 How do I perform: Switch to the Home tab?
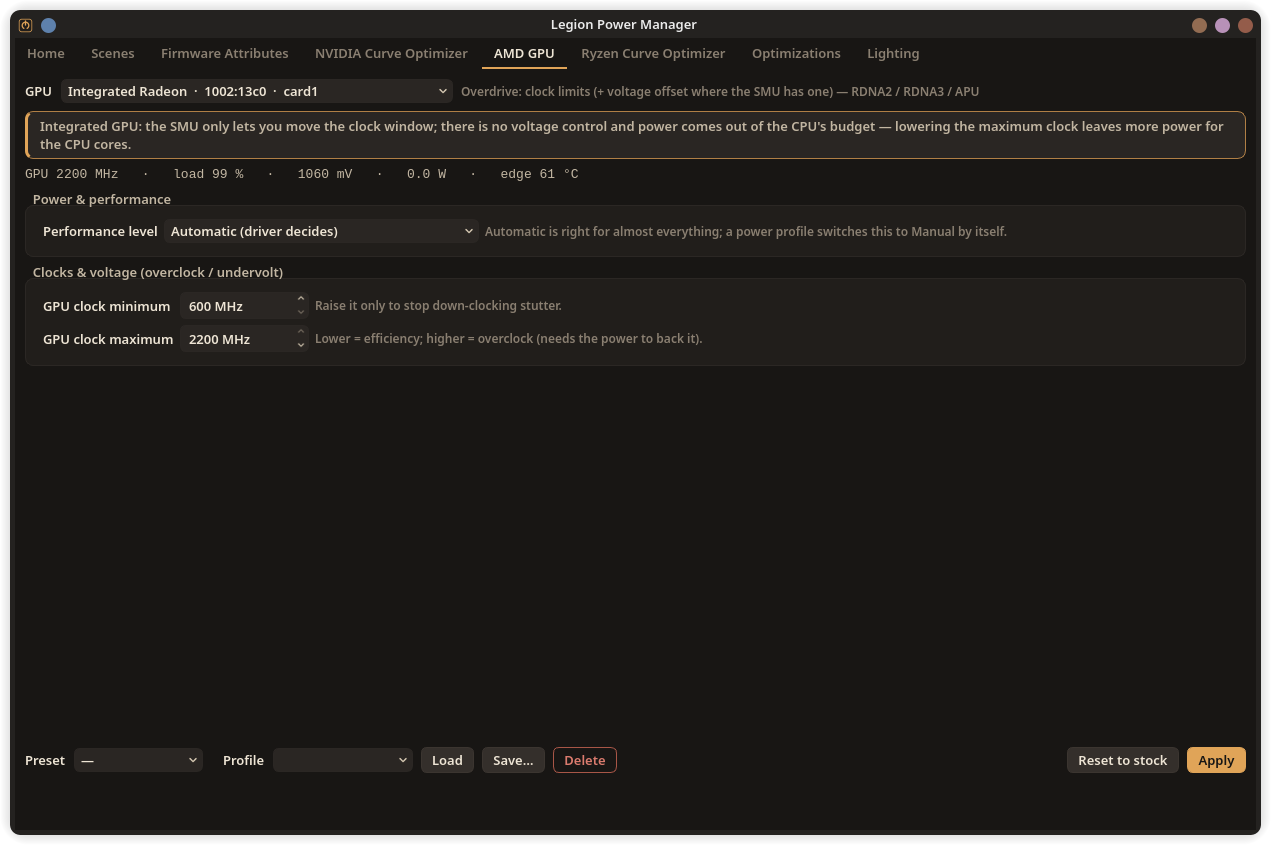pyautogui.click(x=46, y=53)
